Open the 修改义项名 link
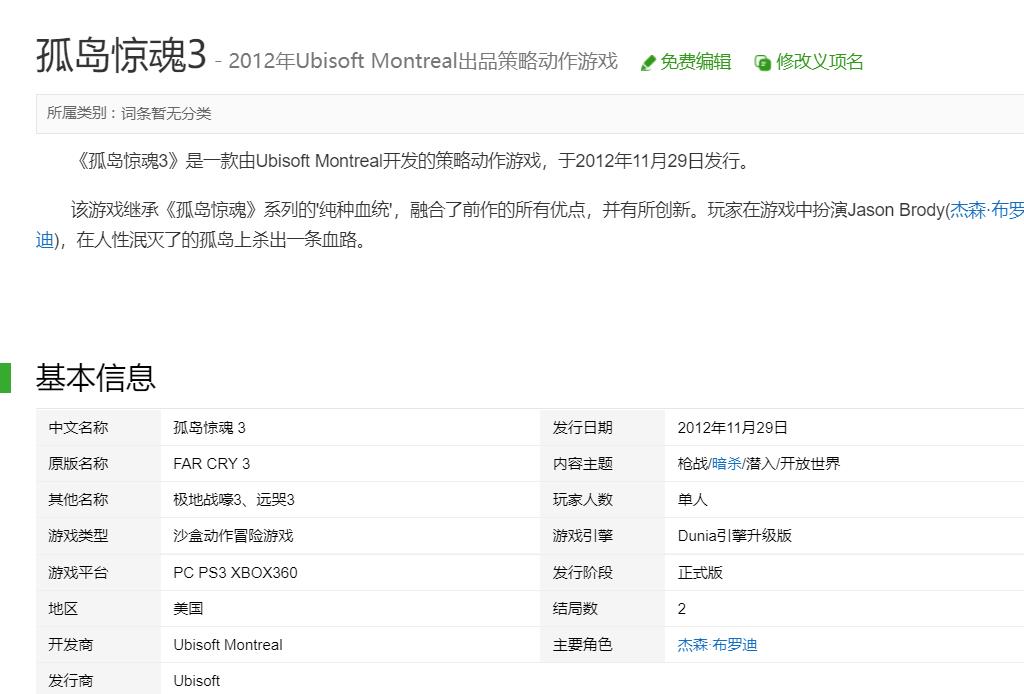 click(x=820, y=62)
